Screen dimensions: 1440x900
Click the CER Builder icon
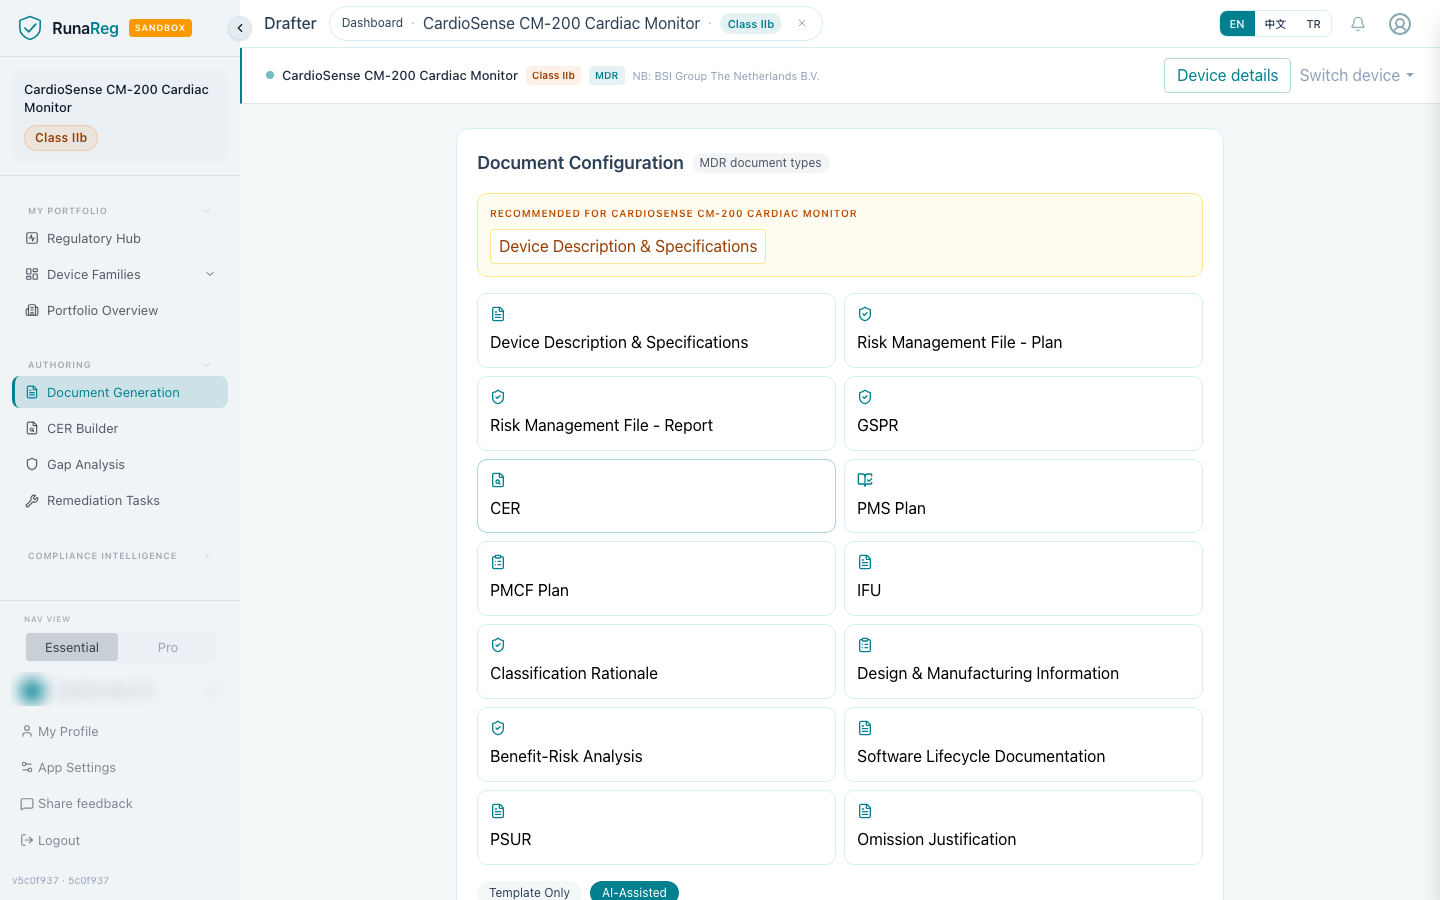(x=32, y=428)
